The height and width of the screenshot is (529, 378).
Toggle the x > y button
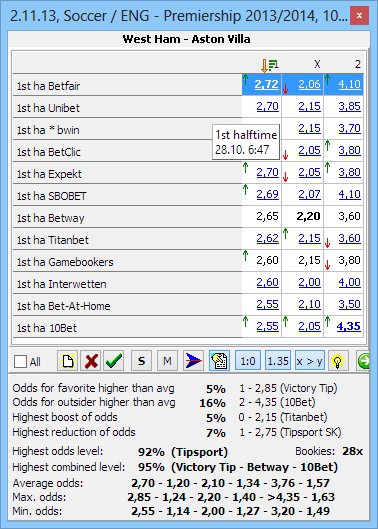point(309,361)
